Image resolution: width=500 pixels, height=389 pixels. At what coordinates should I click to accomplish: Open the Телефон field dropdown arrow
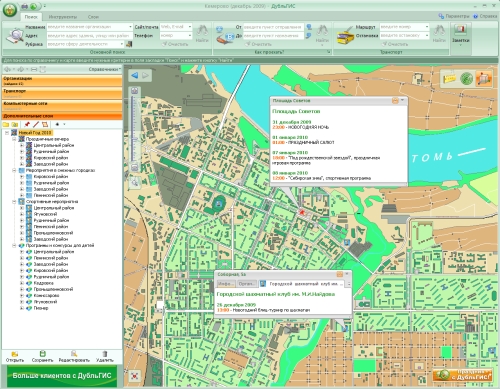coord(190,35)
